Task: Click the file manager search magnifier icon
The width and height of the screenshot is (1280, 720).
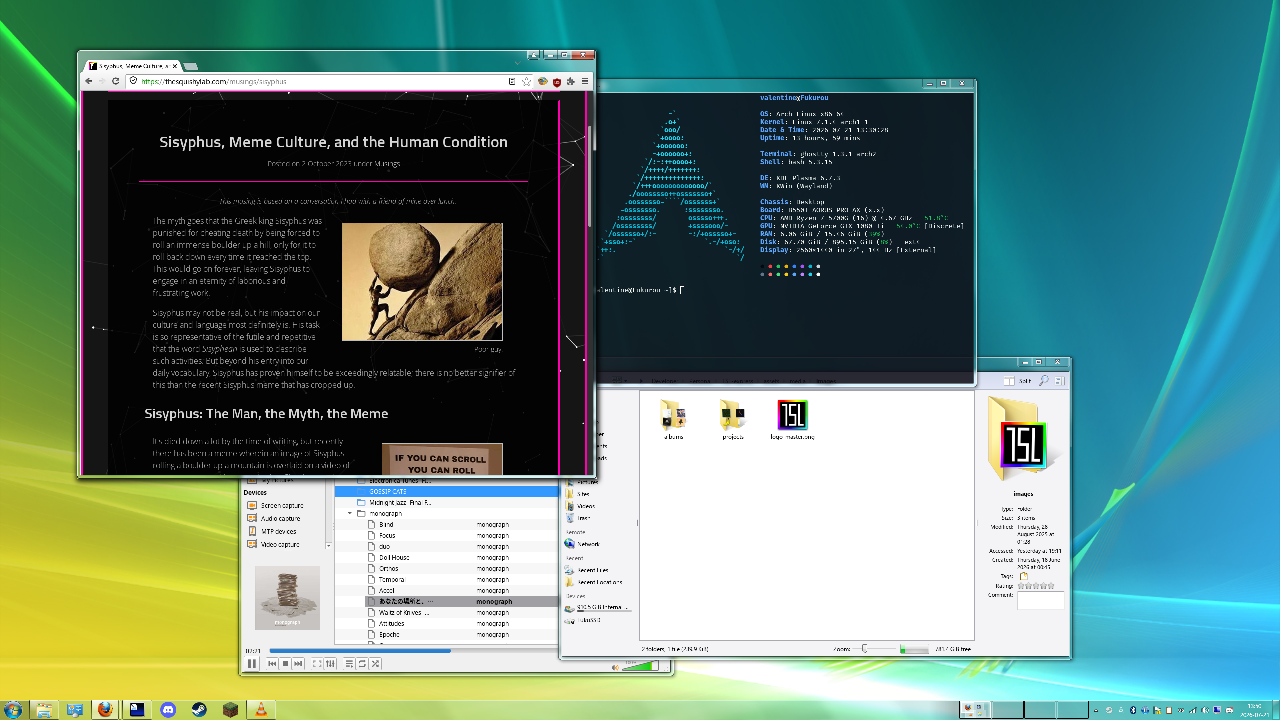Action: click(1043, 380)
